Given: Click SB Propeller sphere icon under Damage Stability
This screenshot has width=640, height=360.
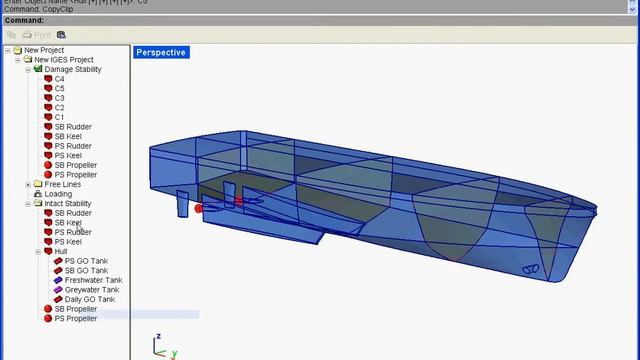Looking at the screenshot, I should [x=48, y=165].
